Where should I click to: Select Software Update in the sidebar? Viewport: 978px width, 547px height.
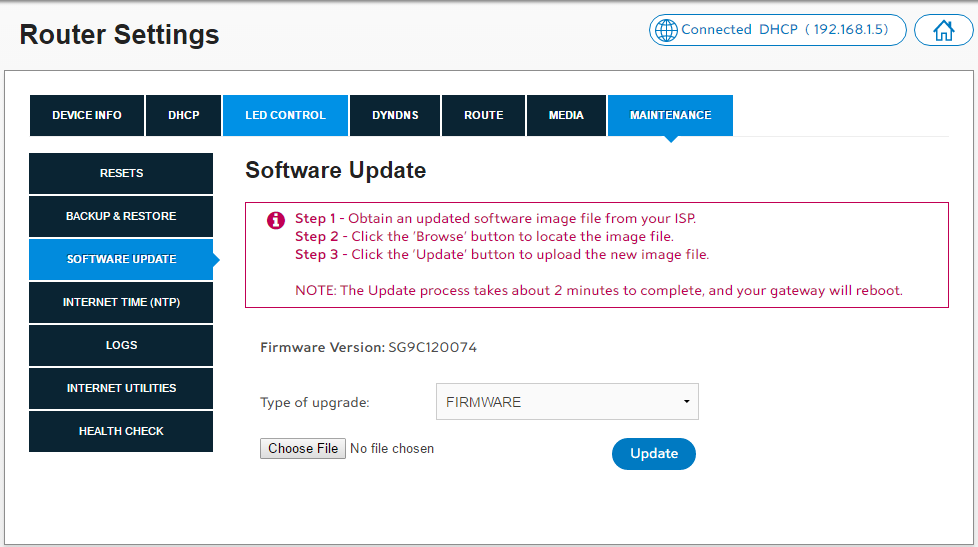[121, 260]
